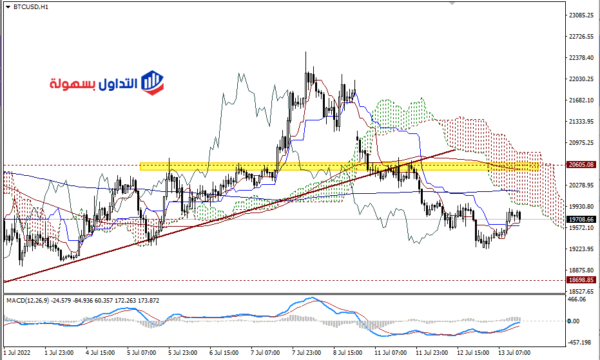
Task: Click the 7 Jul 23:00 time label
Action: tap(306, 352)
